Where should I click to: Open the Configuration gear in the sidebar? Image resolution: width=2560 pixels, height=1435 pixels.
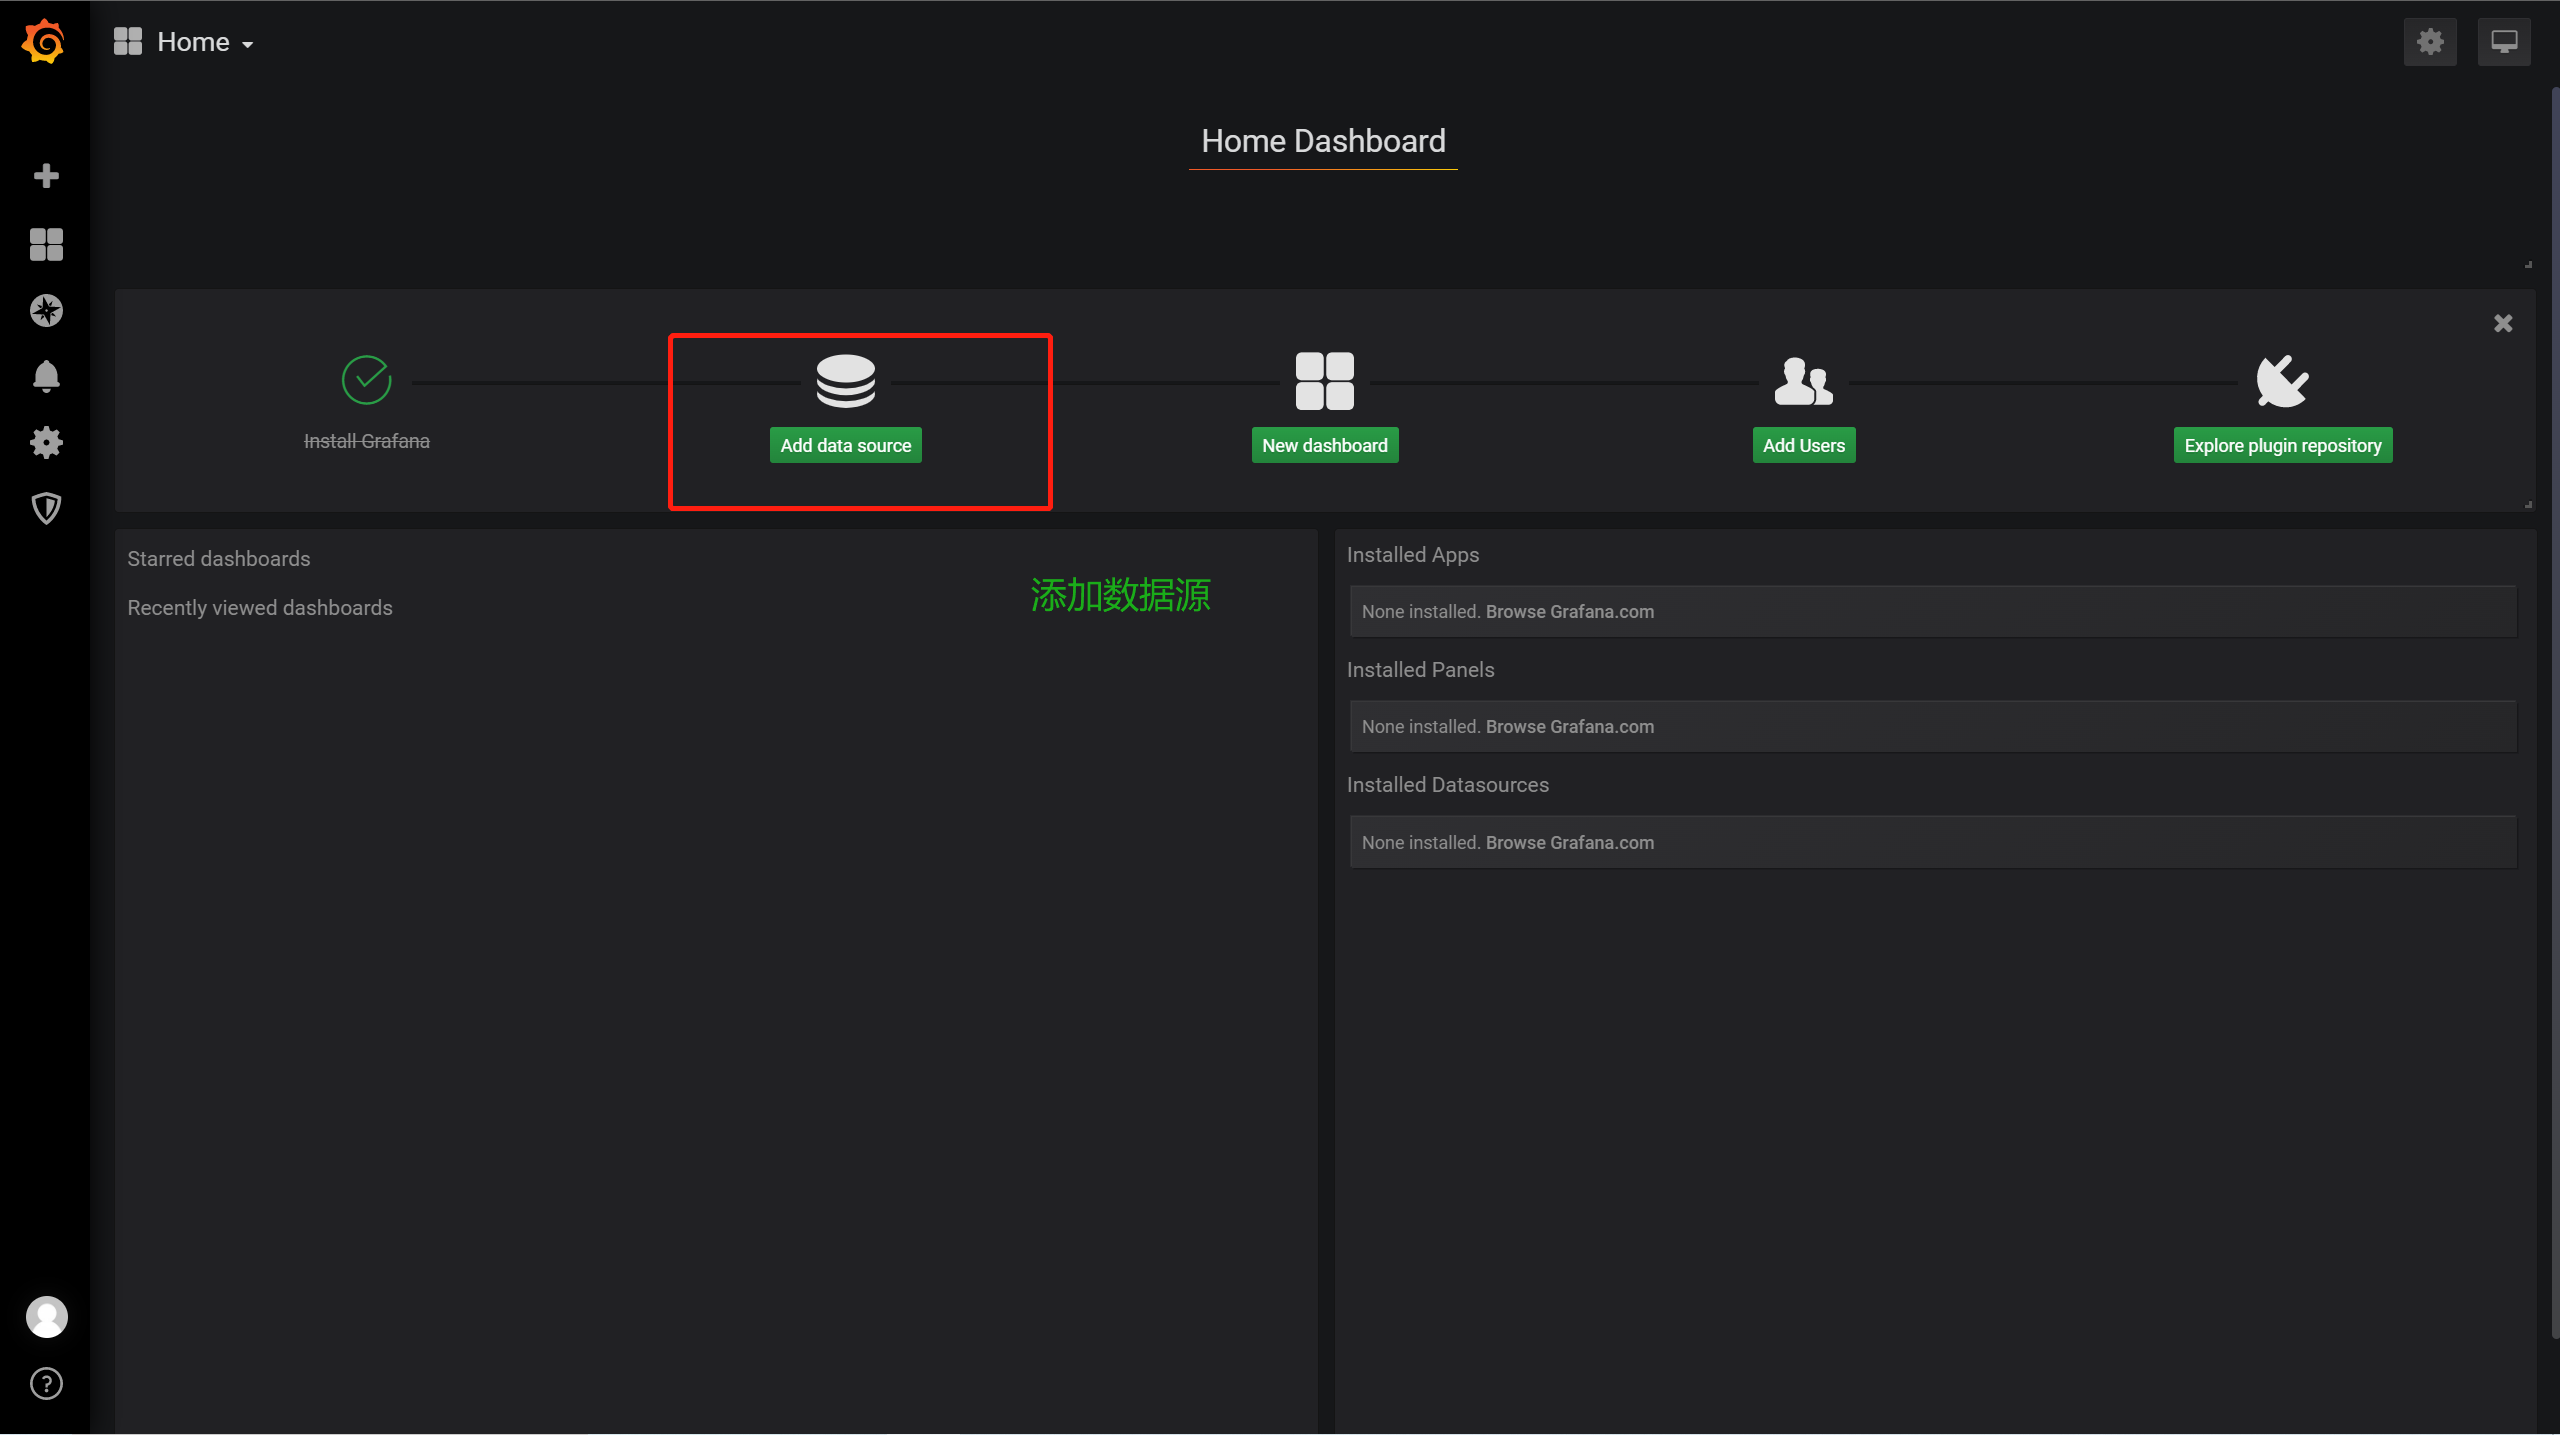pos(46,442)
